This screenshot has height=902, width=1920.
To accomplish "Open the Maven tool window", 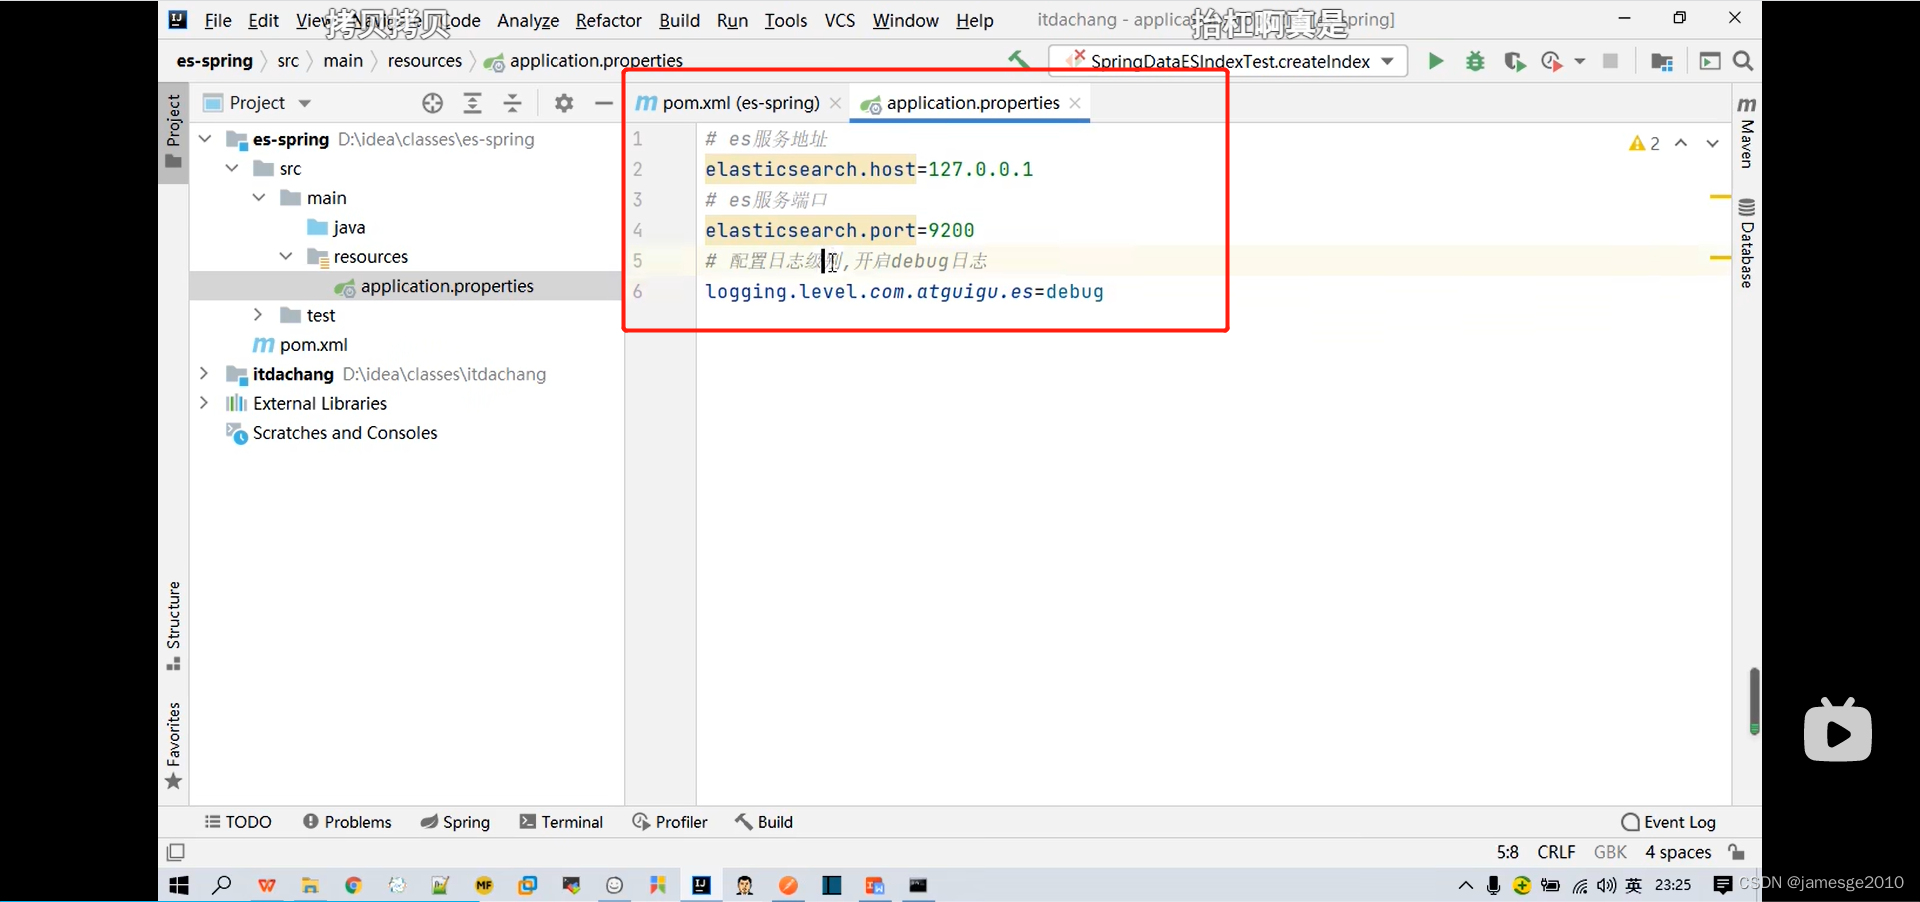I will tap(1746, 132).
